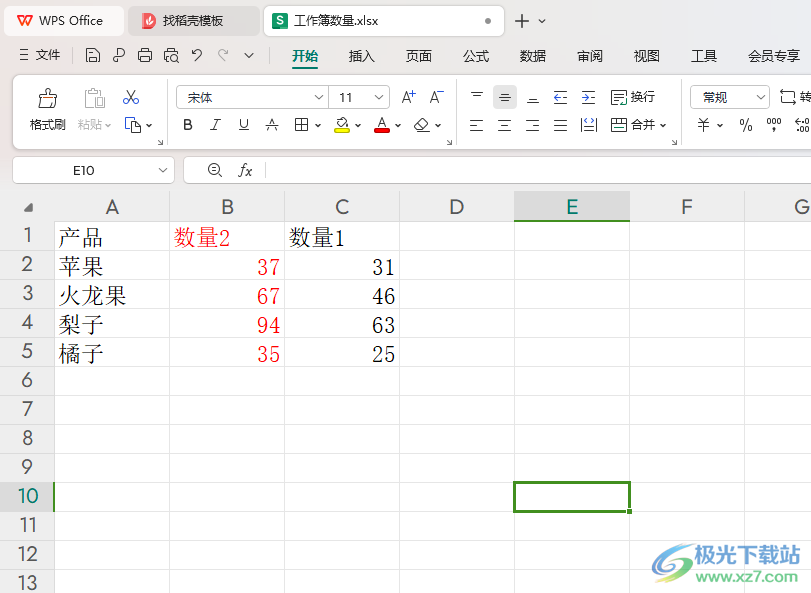Viewport: 811px width, 593px height.
Task: Click the Save icon in quick toolbar
Action: coord(93,55)
